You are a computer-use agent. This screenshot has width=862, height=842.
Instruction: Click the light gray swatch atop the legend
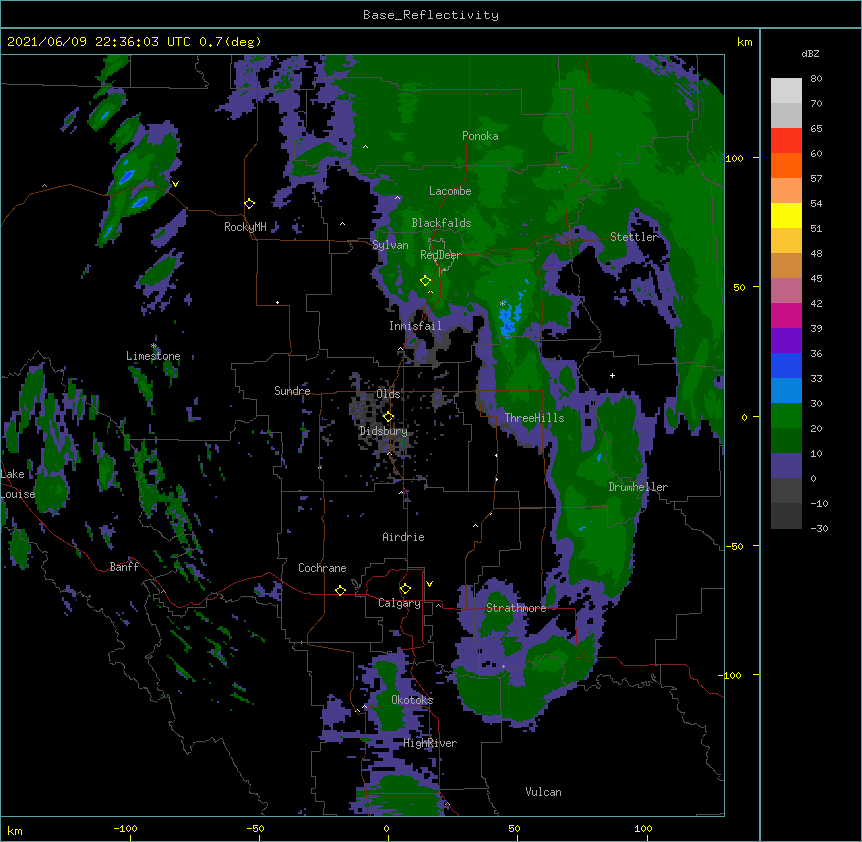(786, 91)
